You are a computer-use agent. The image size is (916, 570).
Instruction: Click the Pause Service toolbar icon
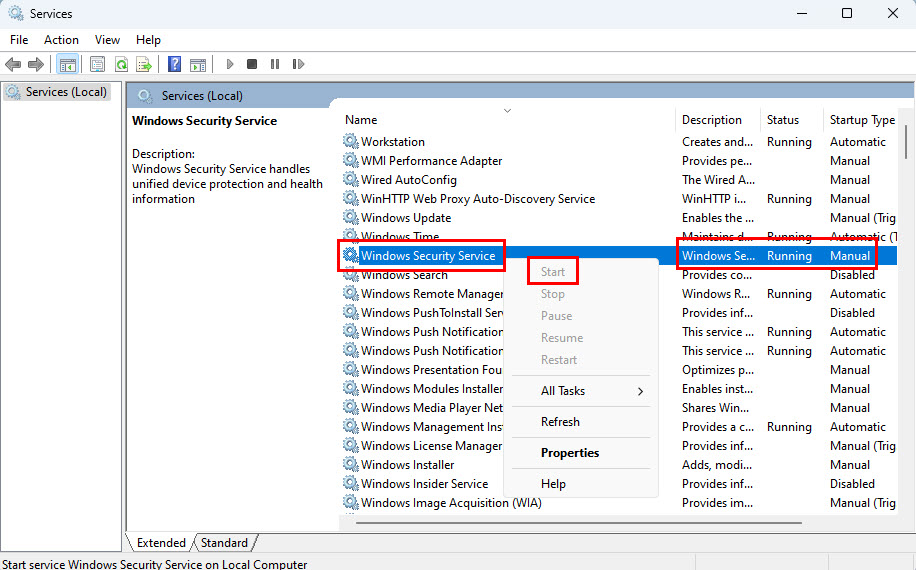coord(275,65)
